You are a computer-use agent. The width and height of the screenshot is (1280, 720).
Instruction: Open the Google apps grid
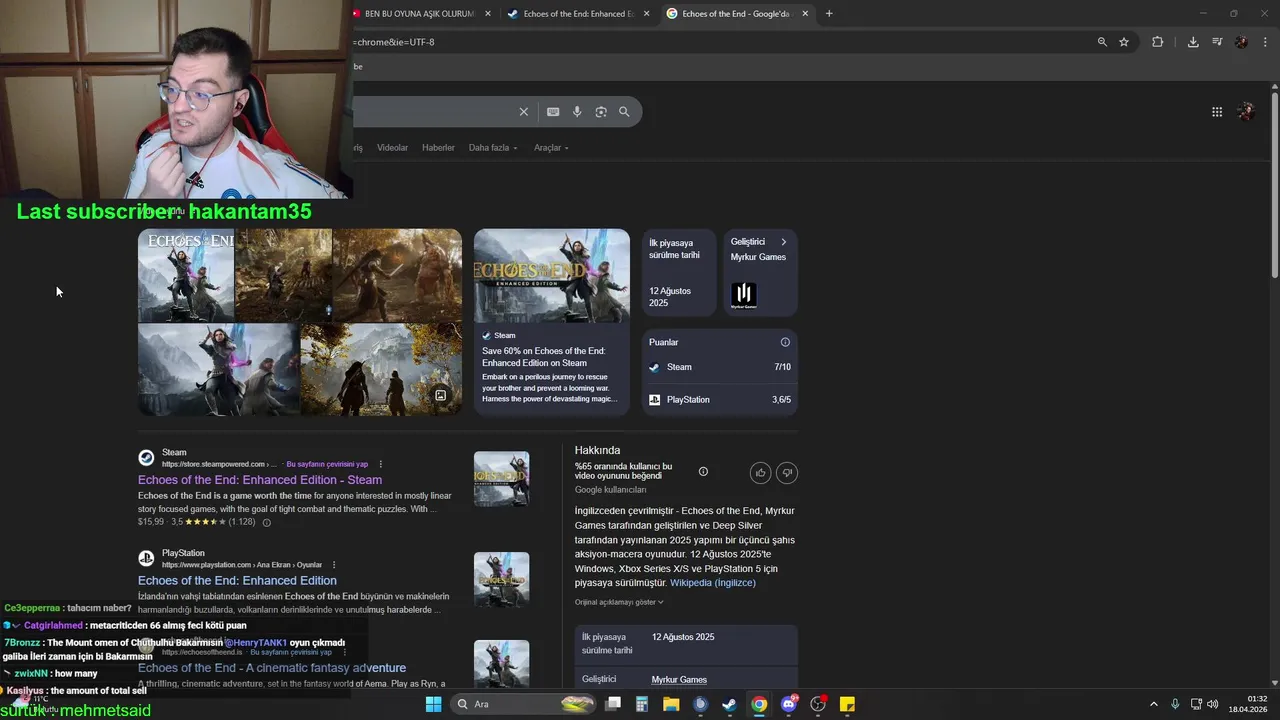click(1217, 112)
